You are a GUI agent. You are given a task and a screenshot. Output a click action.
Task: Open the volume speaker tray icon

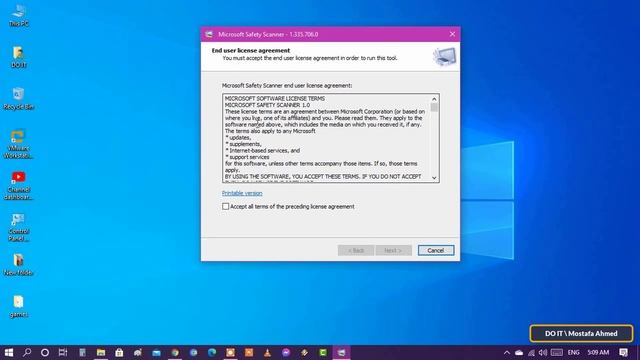point(542,353)
